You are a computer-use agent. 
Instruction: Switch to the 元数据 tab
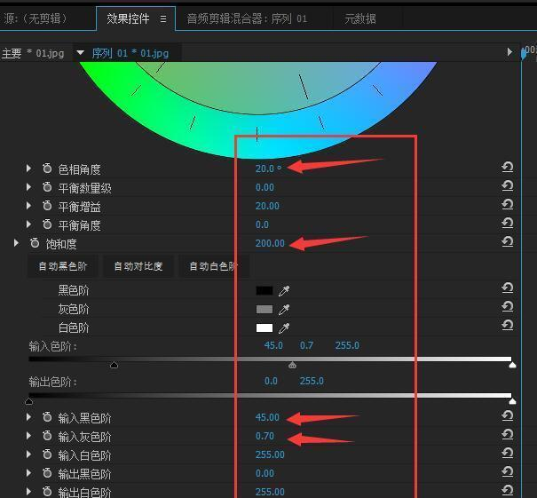[x=360, y=18]
